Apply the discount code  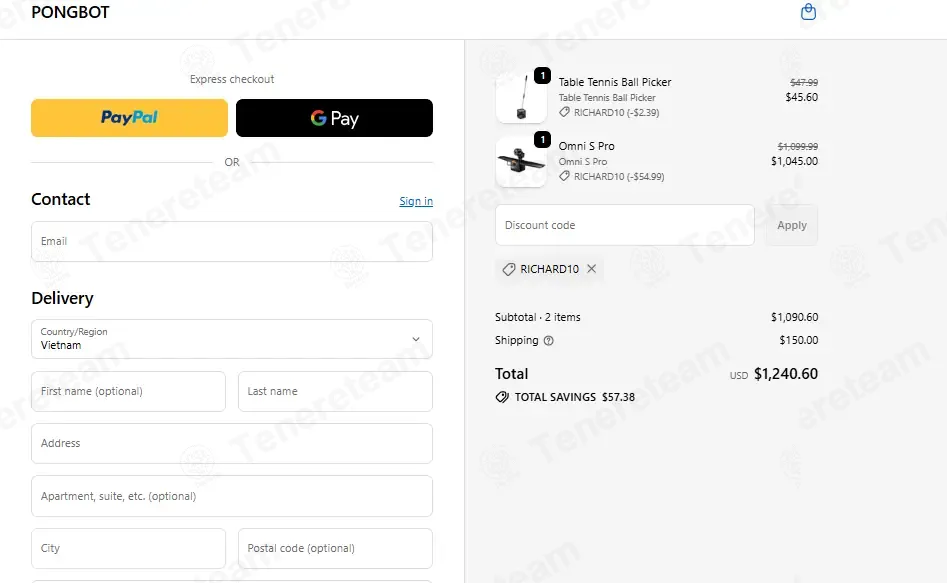coord(792,225)
